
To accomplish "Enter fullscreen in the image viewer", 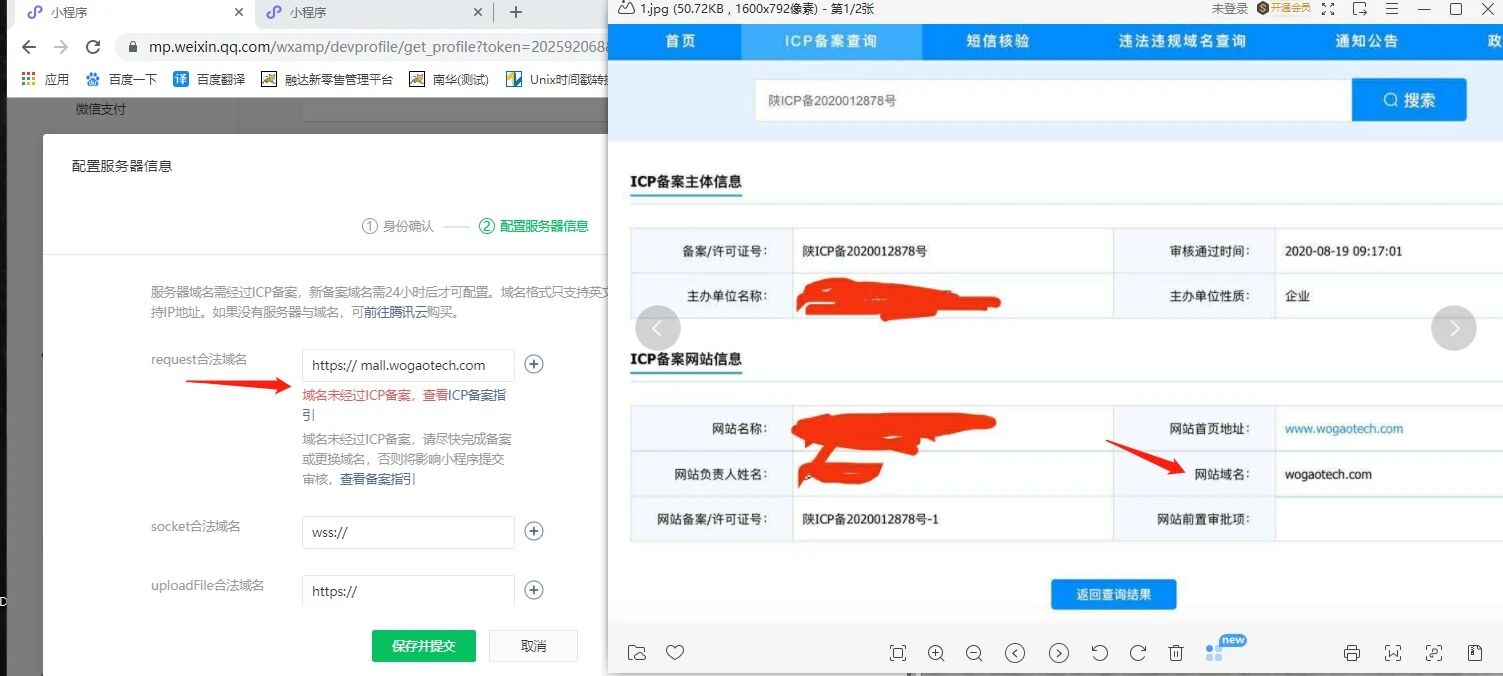I will tap(1328, 9).
